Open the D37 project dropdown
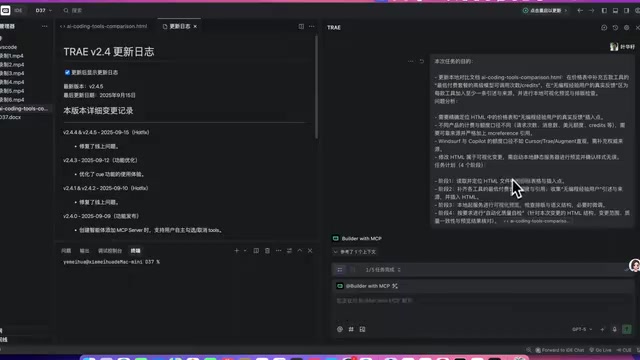The height and width of the screenshot is (360, 640). pyautogui.click(x=43, y=10)
